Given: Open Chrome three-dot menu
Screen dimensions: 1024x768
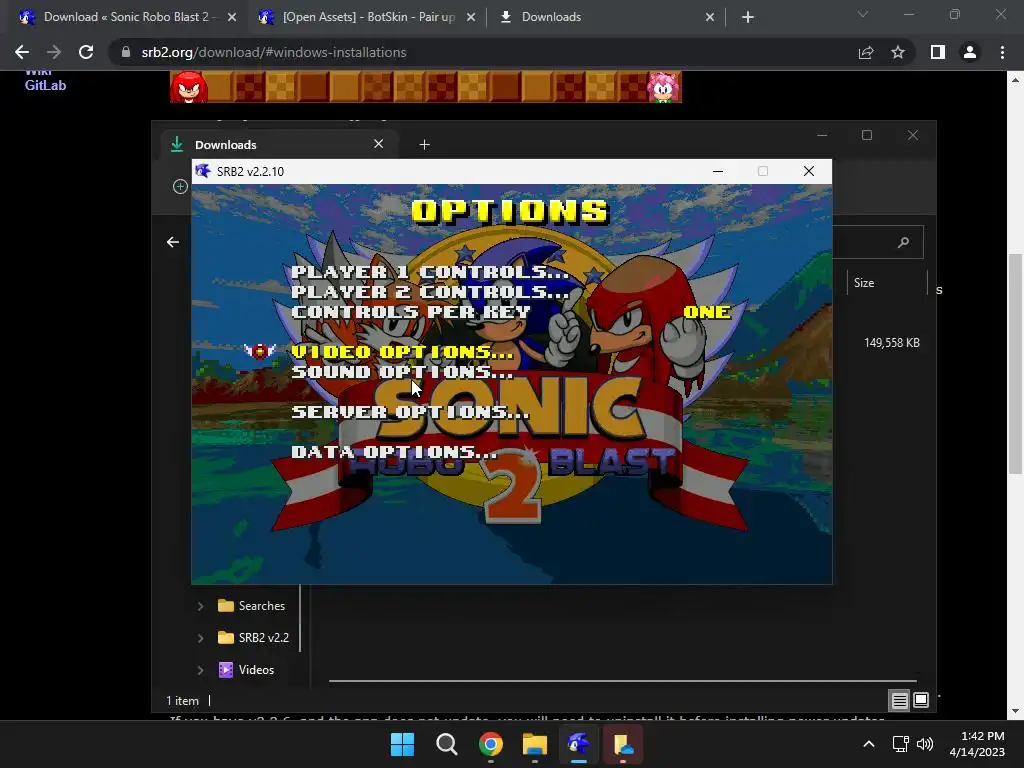Looking at the screenshot, I should pos(1002,52).
